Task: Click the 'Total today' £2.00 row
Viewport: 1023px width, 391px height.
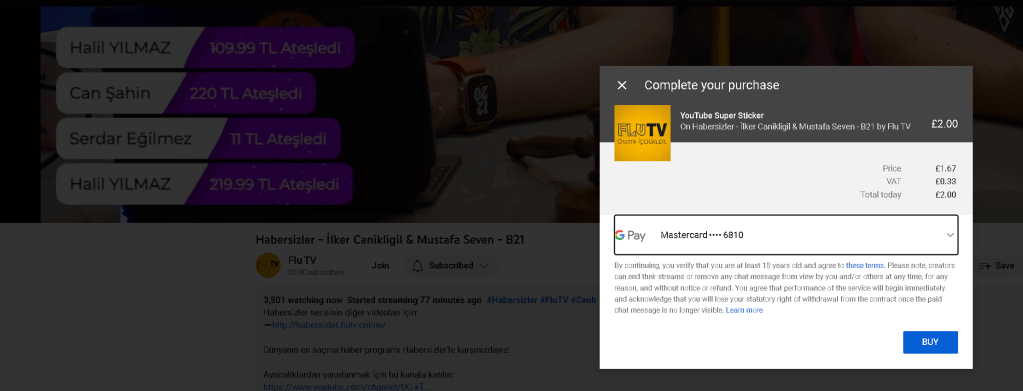Action: pyautogui.click(x=908, y=195)
